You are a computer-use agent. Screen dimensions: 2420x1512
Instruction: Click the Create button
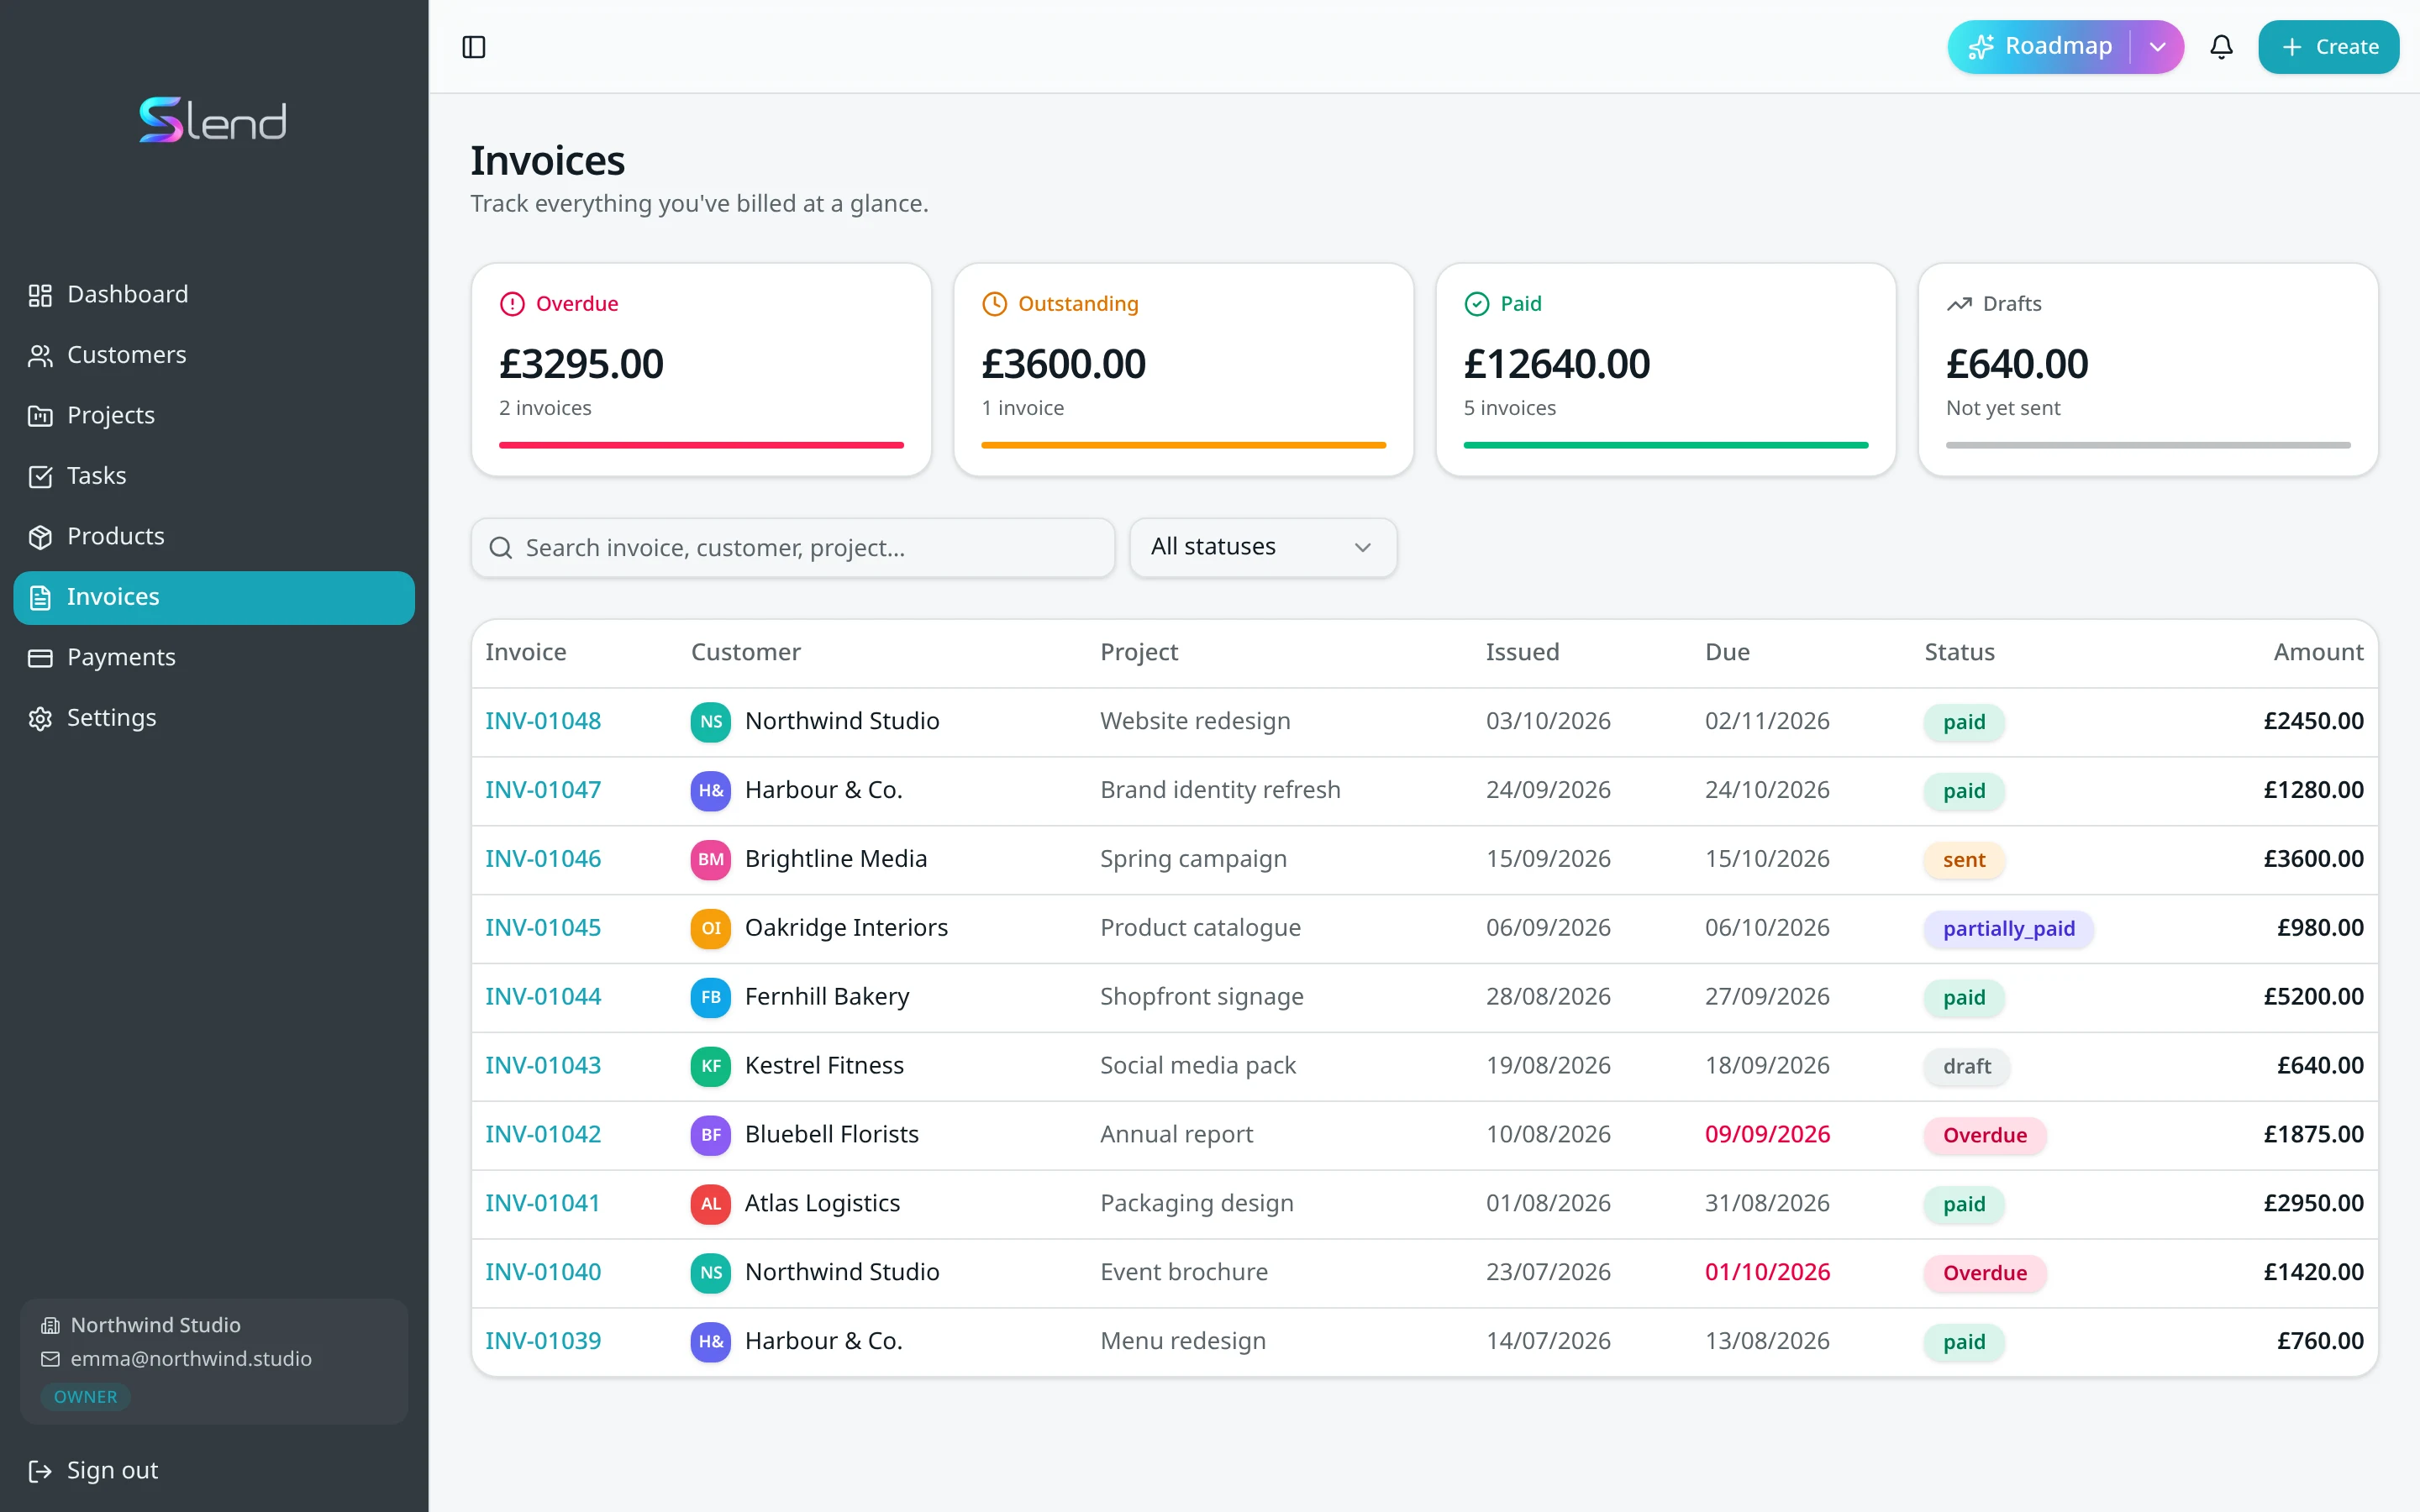pos(2328,47)
